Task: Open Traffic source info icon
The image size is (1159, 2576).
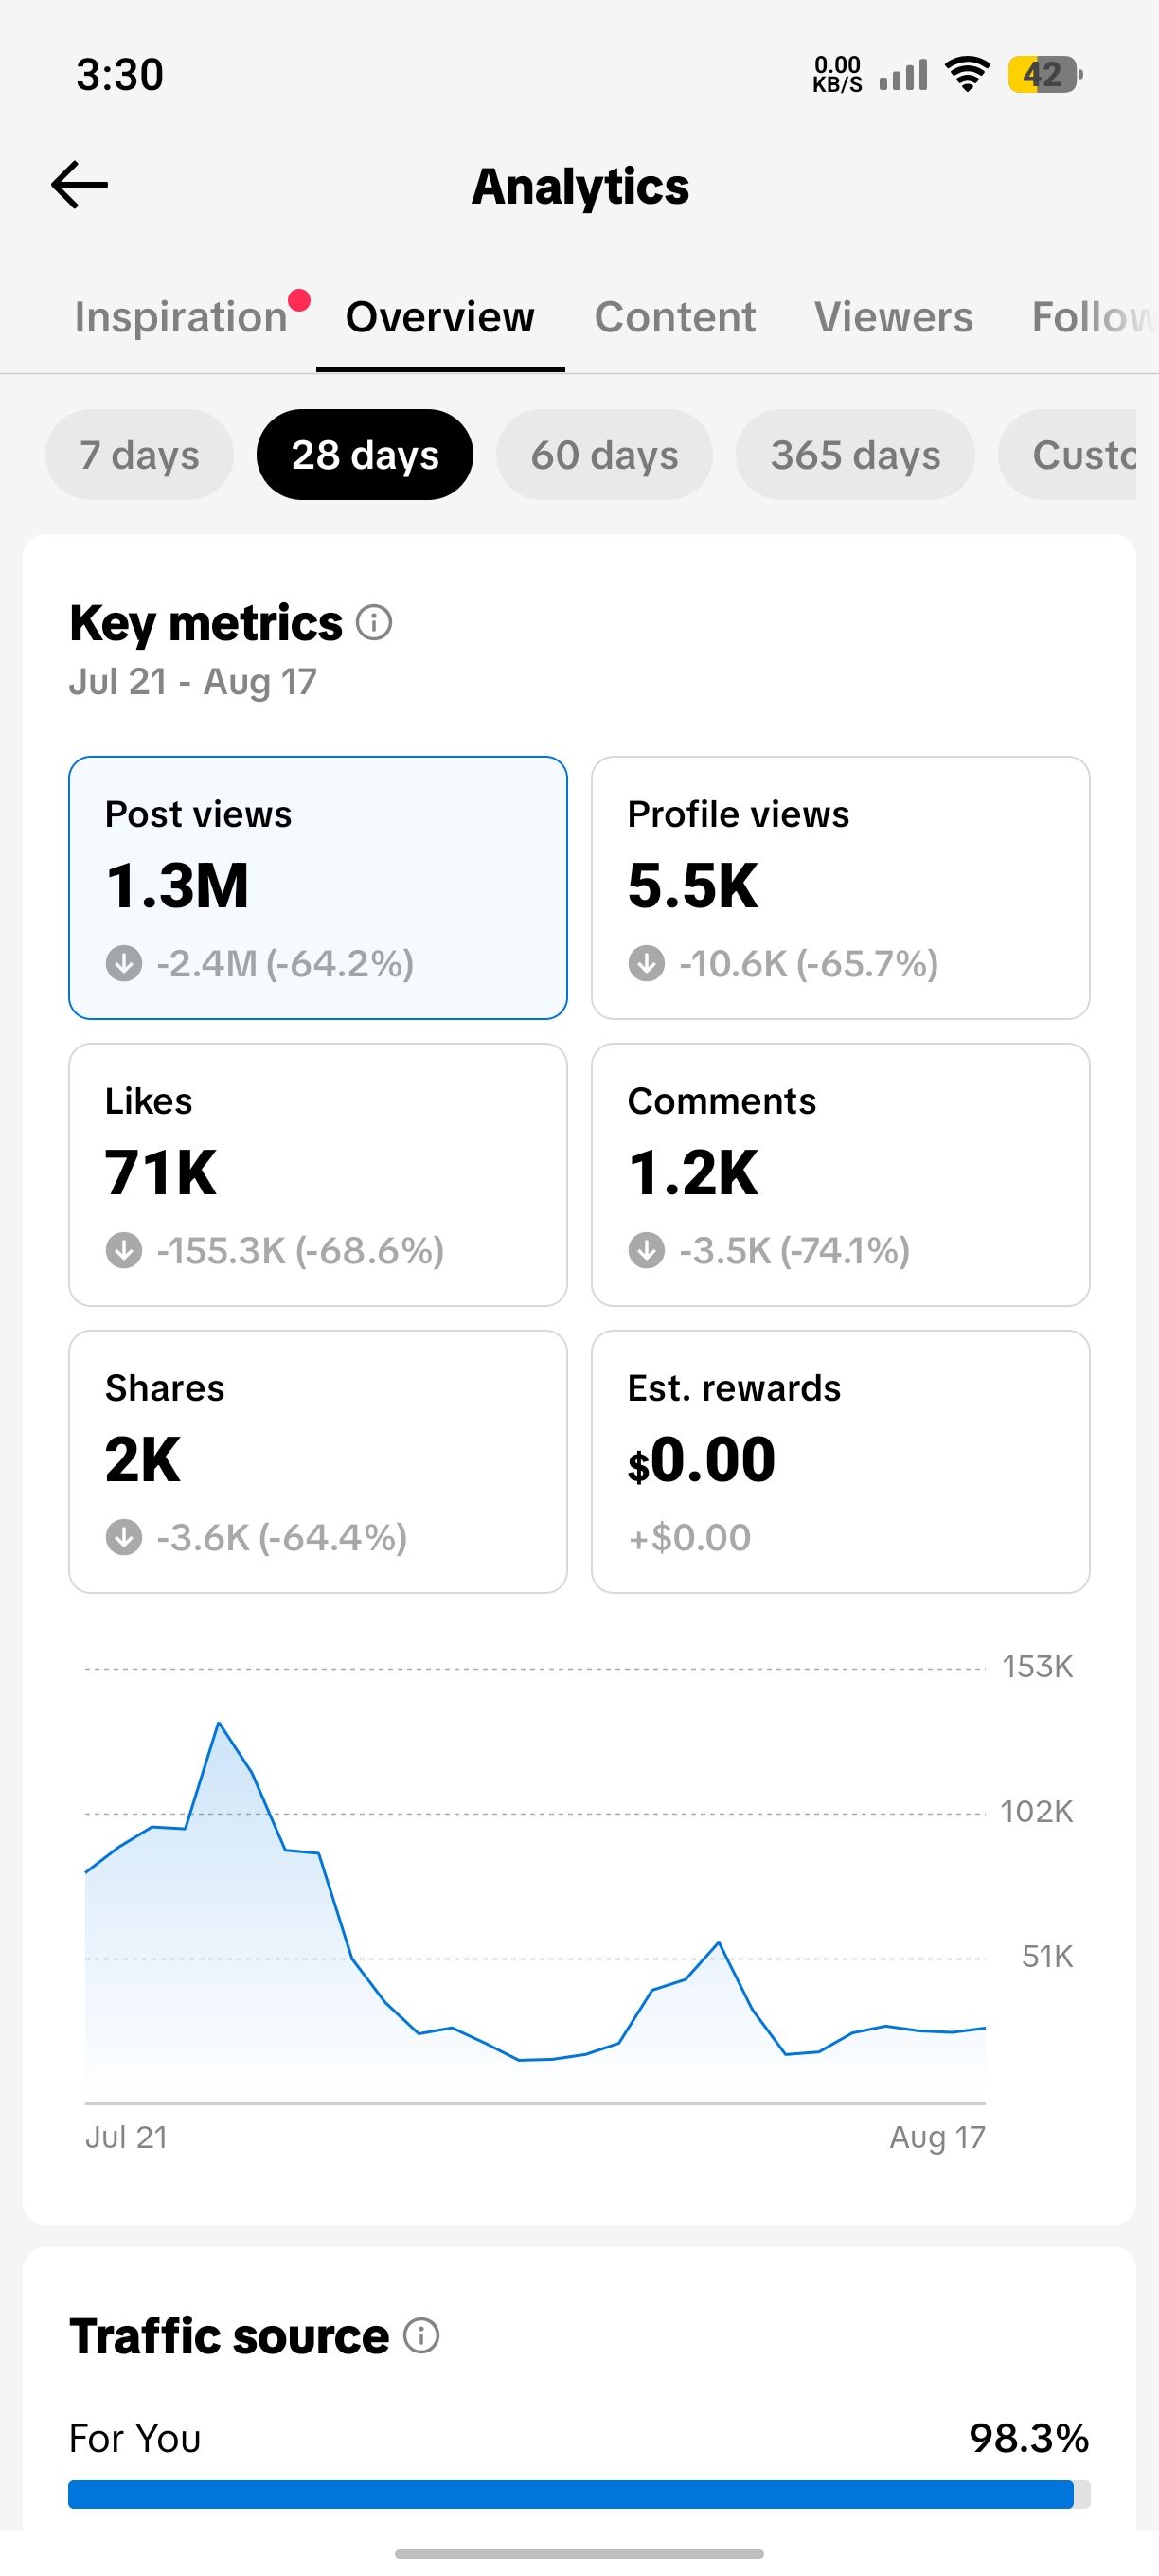Action: [x=421, y=2336]
